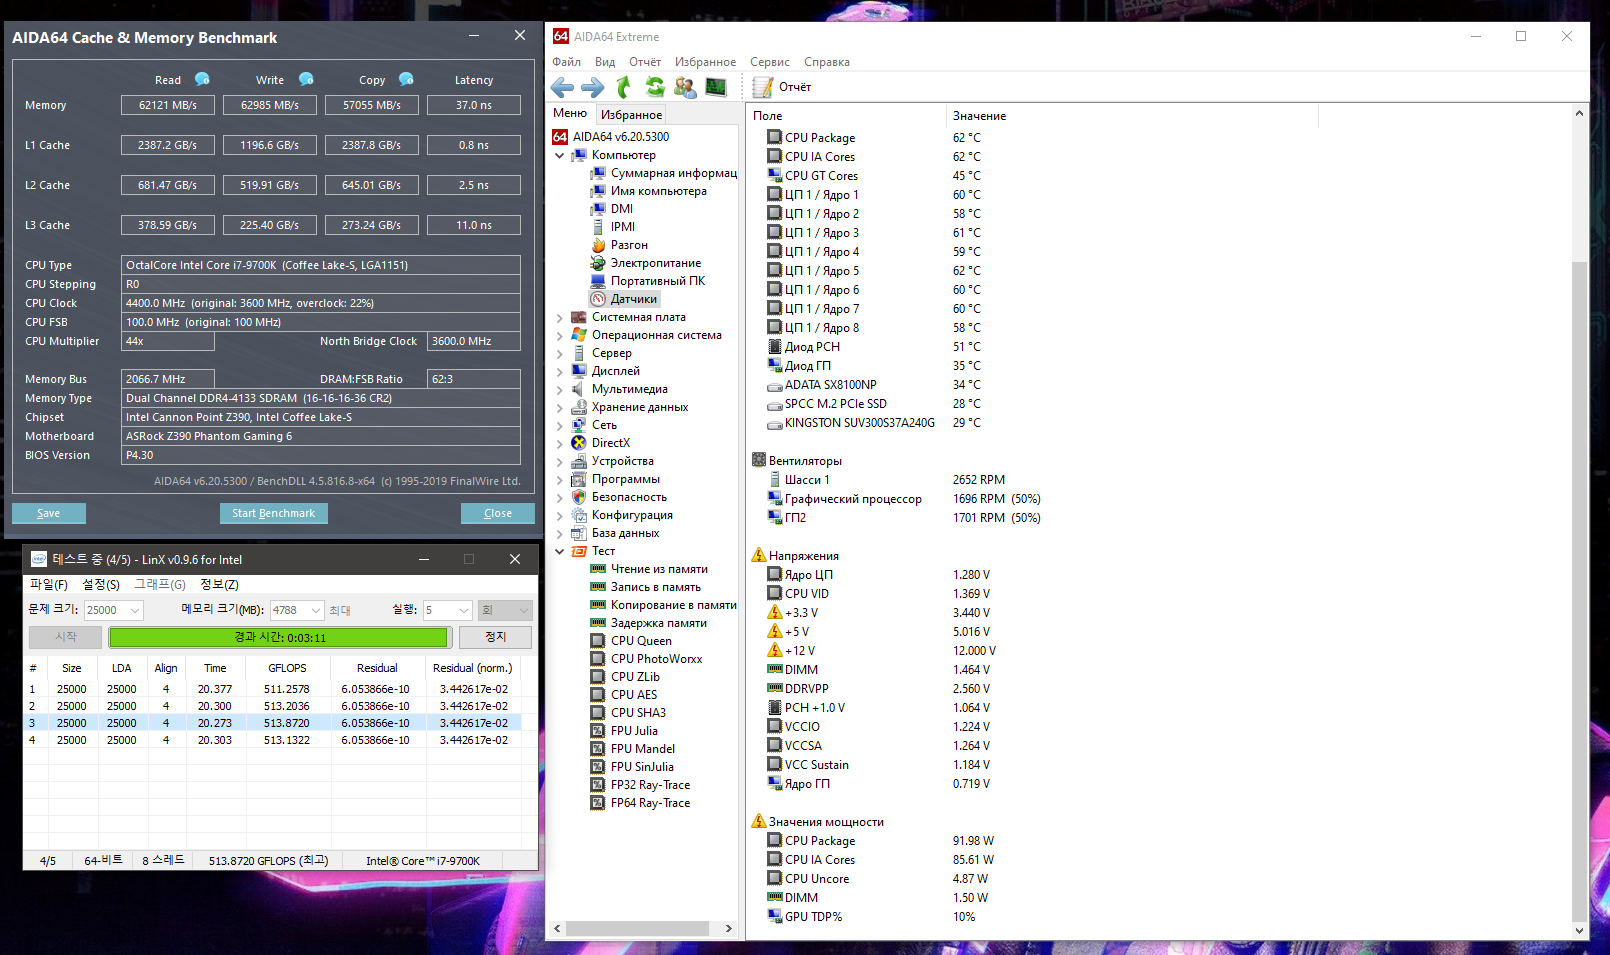This screenshot has height=955, width=1610.
Task: Open the Сервис menu
Action: (770, 62)
